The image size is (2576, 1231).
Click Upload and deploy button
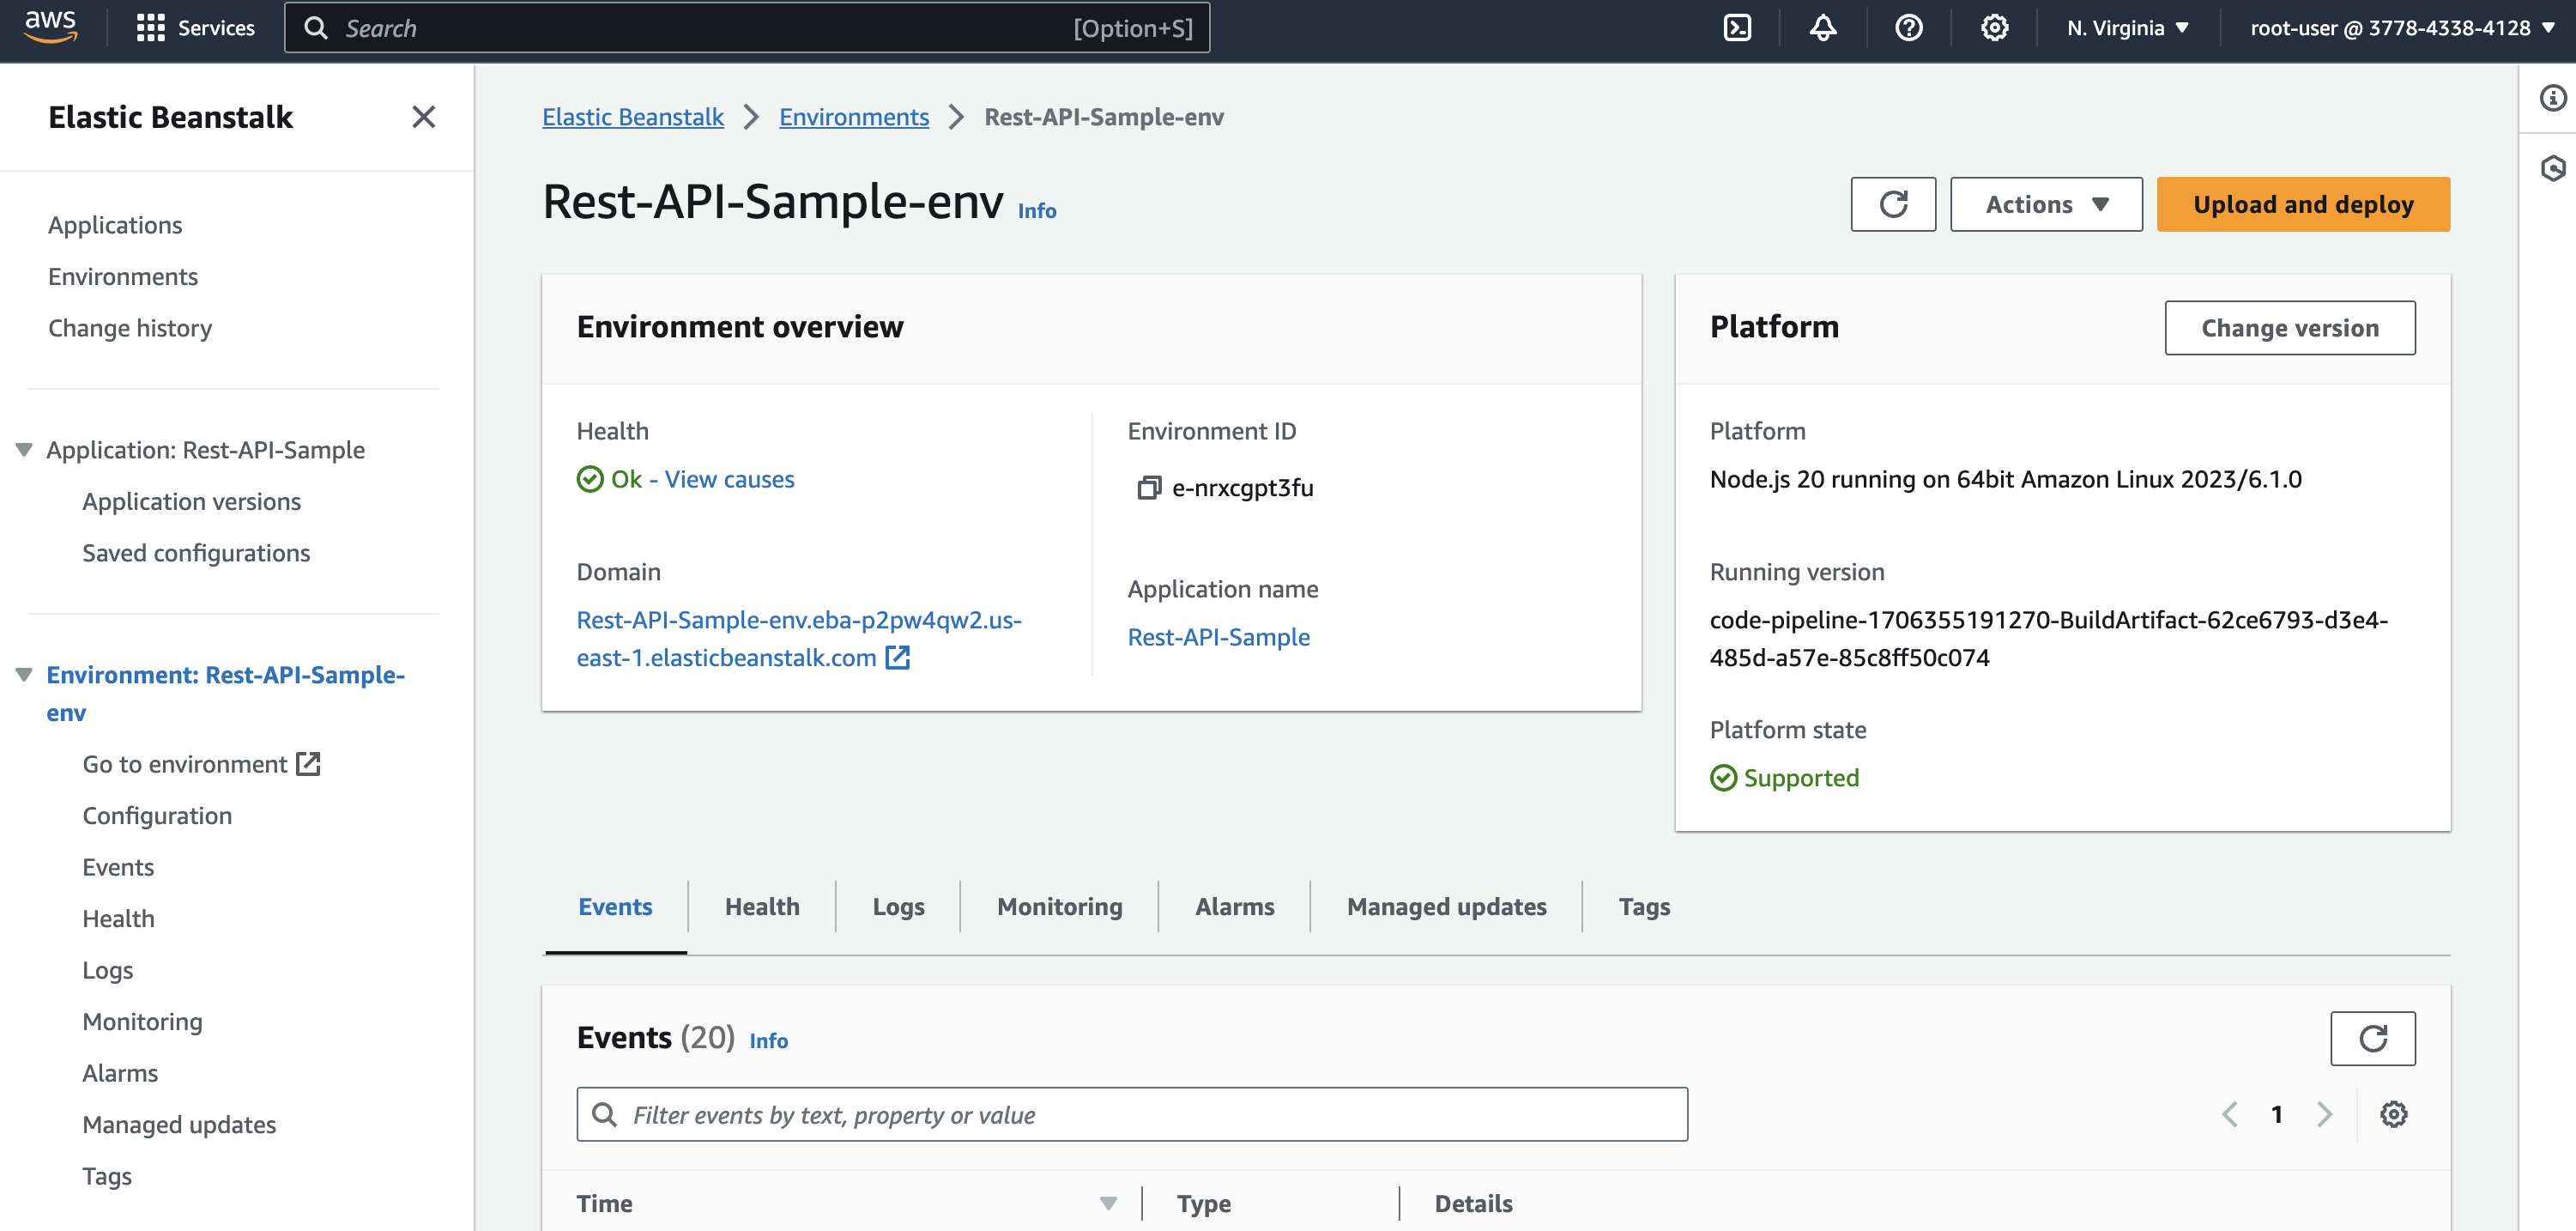tap(2302, 205)
